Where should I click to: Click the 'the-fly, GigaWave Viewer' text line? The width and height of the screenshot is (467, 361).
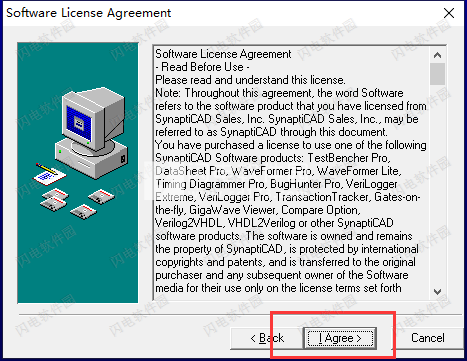pyautogui.click(x=258, y=210)
